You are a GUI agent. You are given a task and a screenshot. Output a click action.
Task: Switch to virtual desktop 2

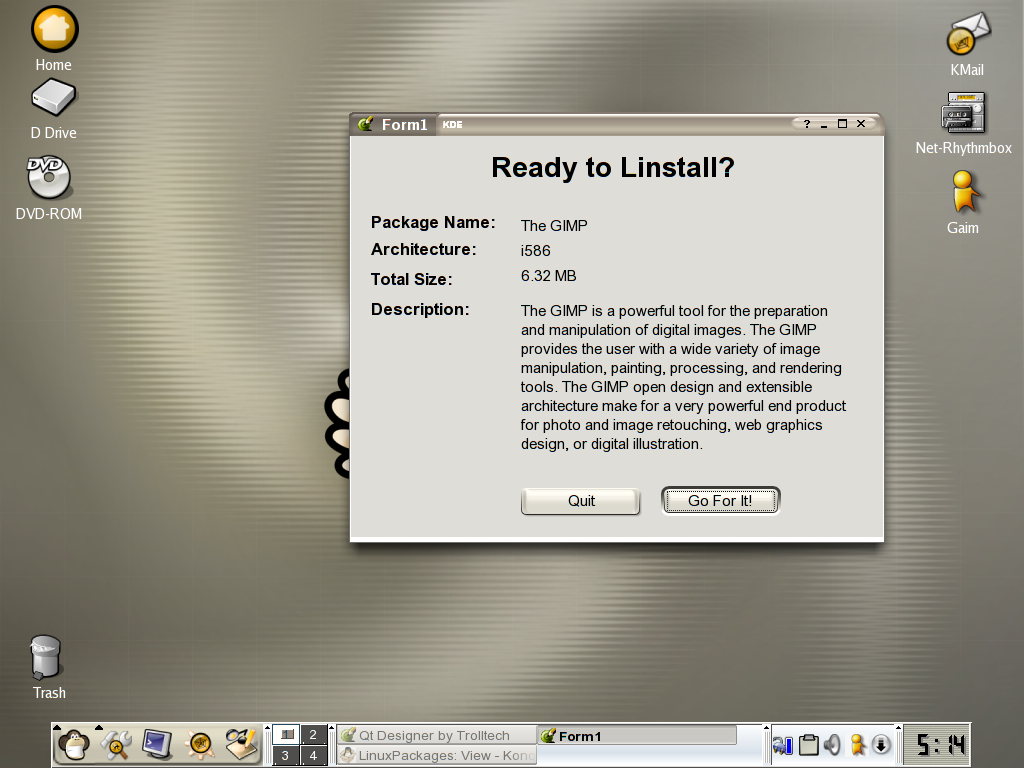[313, 735]
